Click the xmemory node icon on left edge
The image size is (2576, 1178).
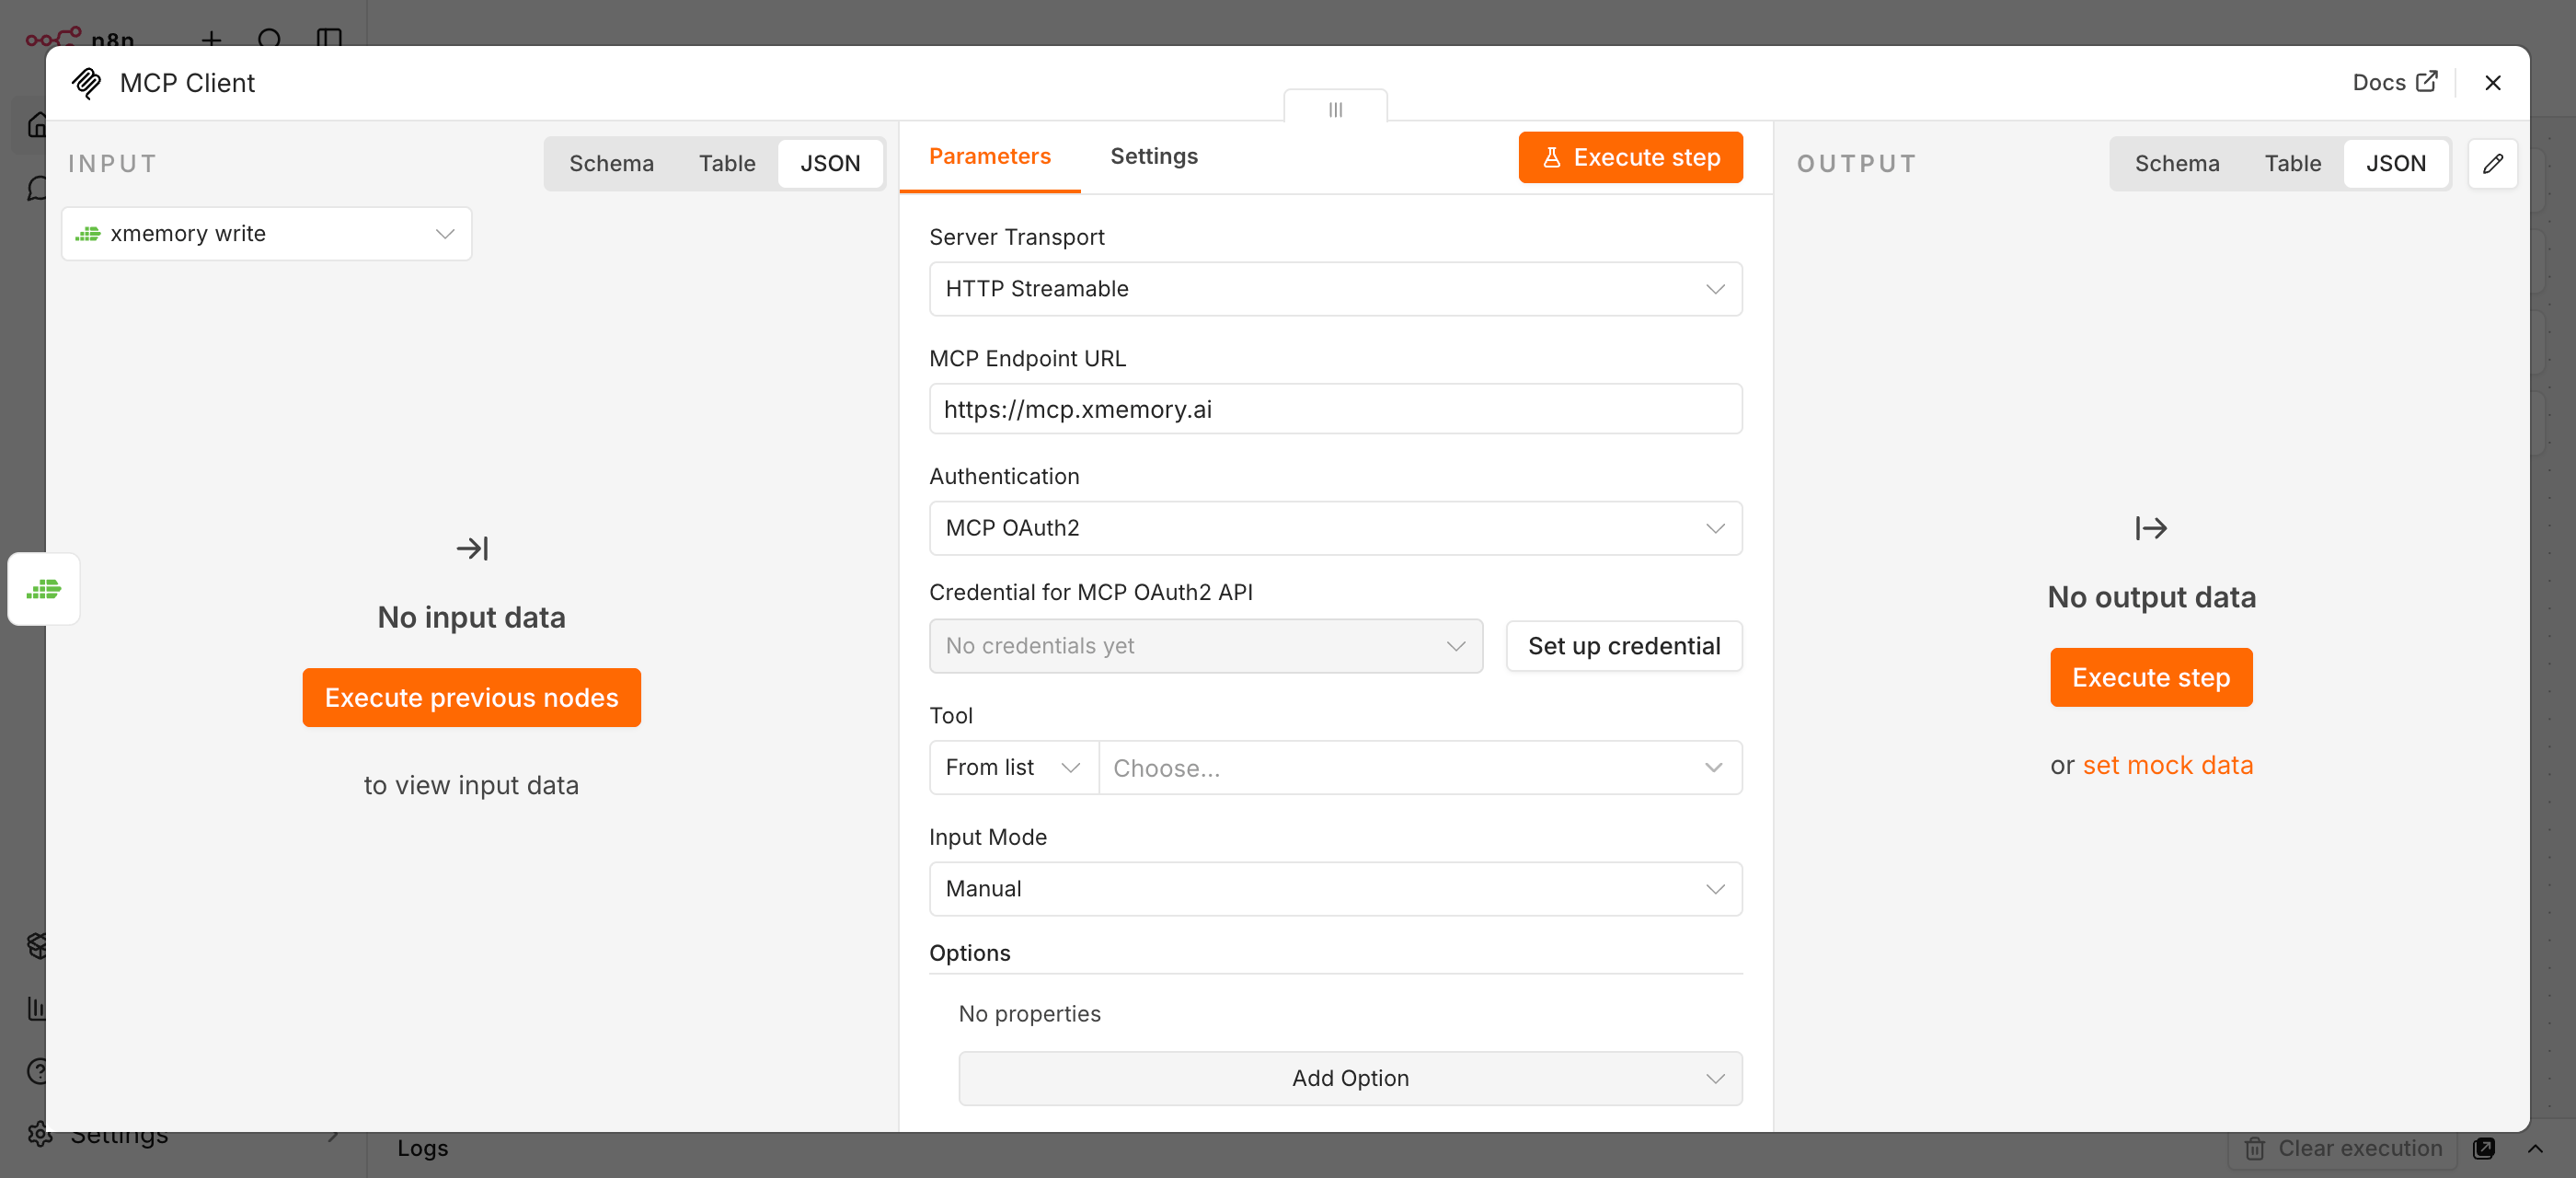click(x=44, y=589)
